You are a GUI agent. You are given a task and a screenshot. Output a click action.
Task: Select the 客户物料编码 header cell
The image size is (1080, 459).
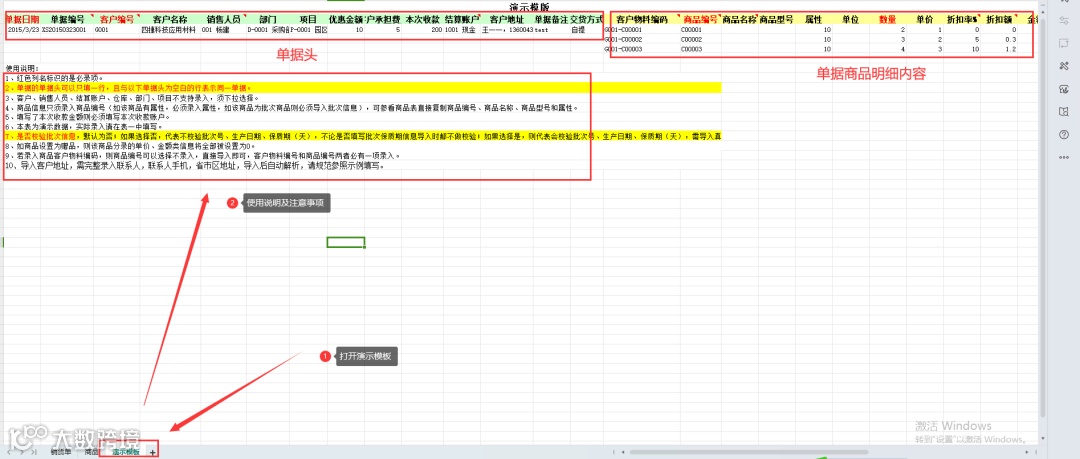[x=642, y=19]
